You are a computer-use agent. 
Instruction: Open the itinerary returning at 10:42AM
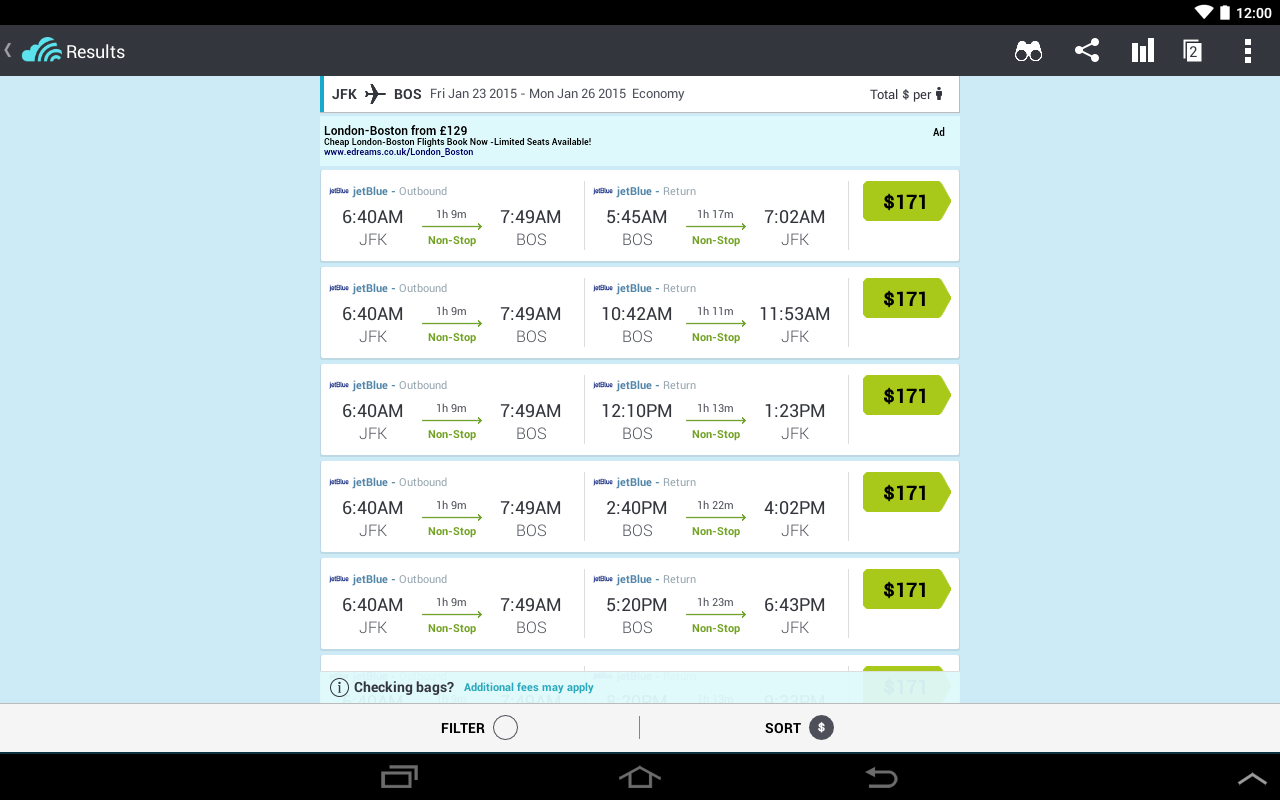pyautogui.click(x=640, y=313)
